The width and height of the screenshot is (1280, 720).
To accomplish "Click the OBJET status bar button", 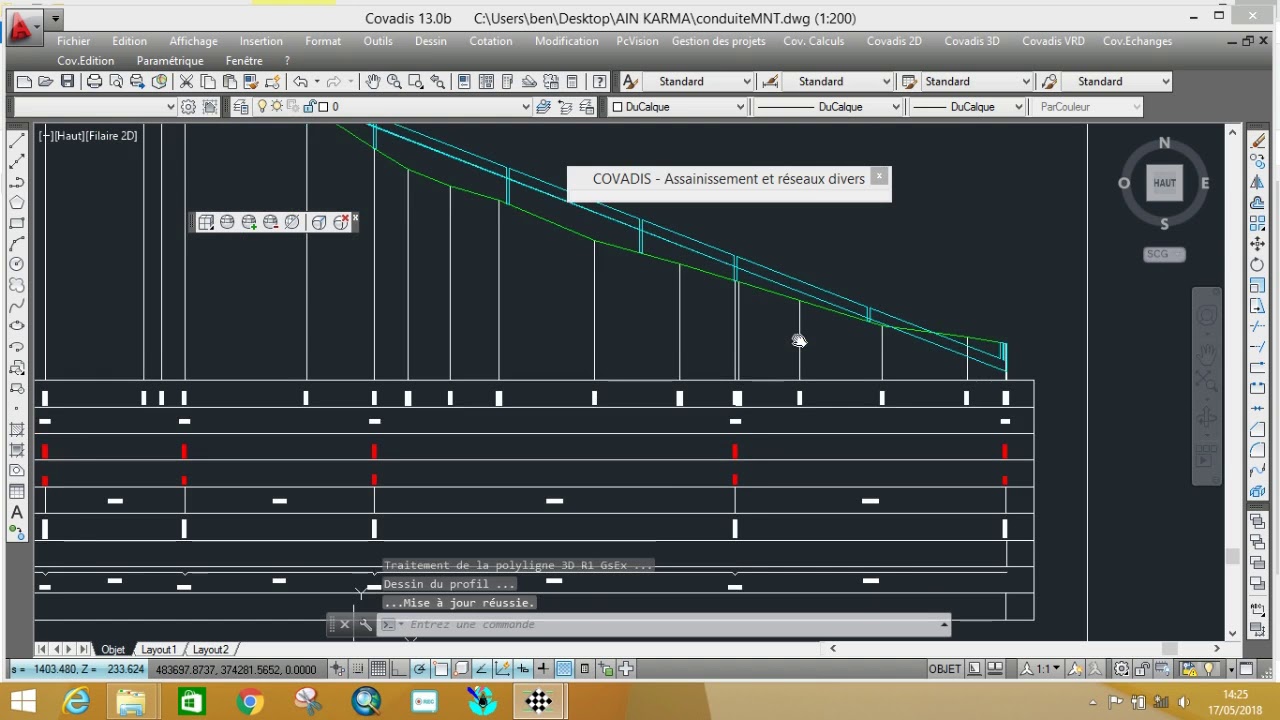I will point(945,669).
